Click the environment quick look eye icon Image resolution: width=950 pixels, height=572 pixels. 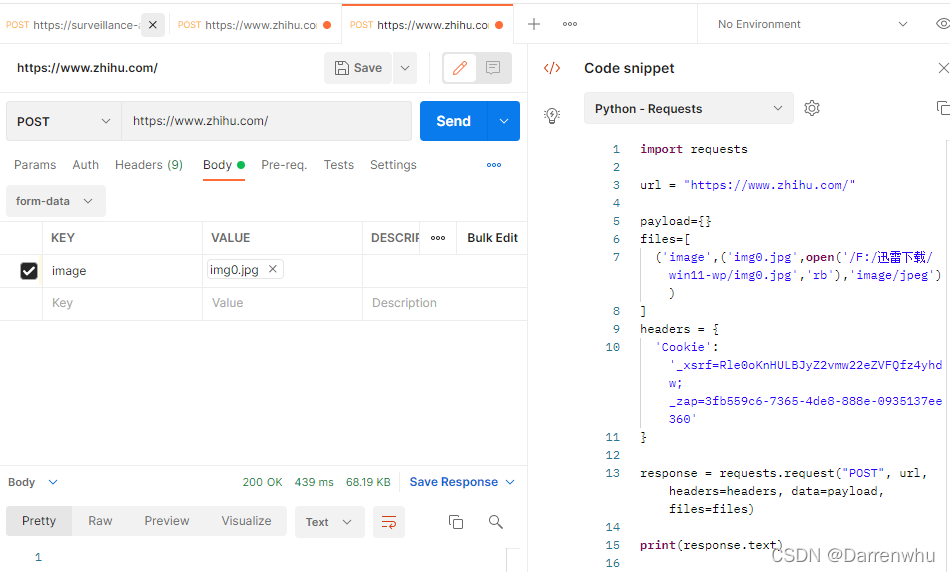(941, 24)
